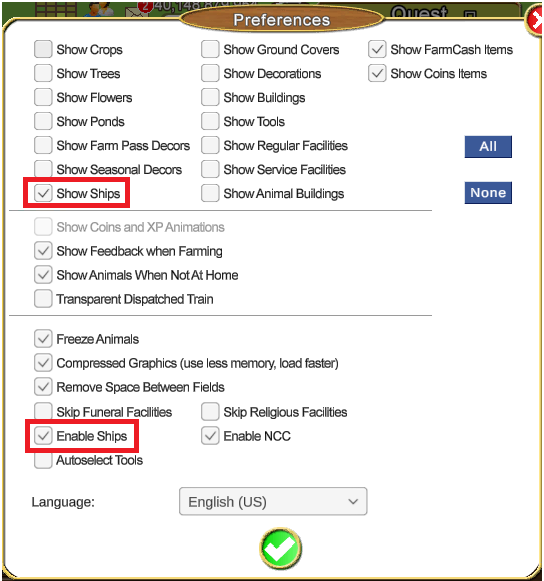Image resolution: width=544 pixels, height=581 pixels.
Task: Click the neighbors people icon at top
Action: [99, 9]
